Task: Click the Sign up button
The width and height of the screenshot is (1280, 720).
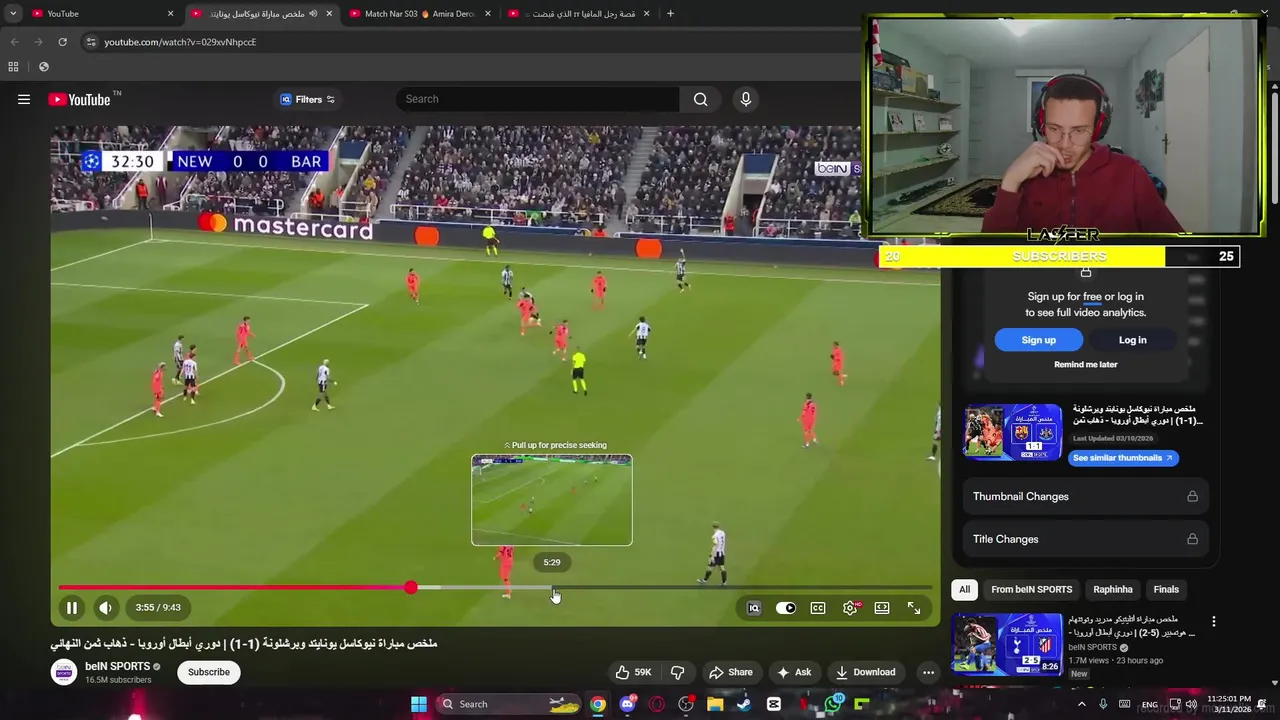Action: (1038, 340)
